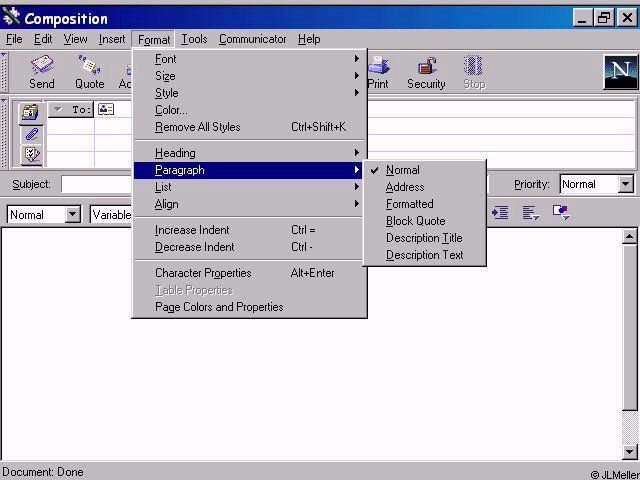Screen dimensions: 640x480
Task: Open the Insert menu
Action: point(112,39)
